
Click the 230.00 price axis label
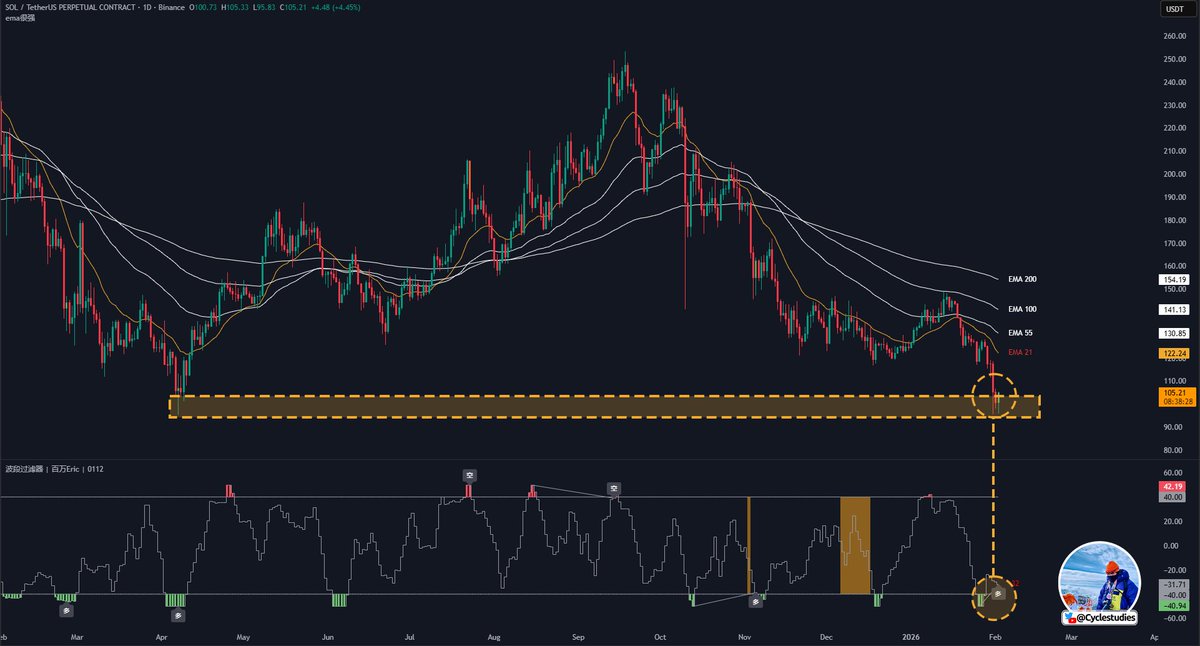[1174, 105]
